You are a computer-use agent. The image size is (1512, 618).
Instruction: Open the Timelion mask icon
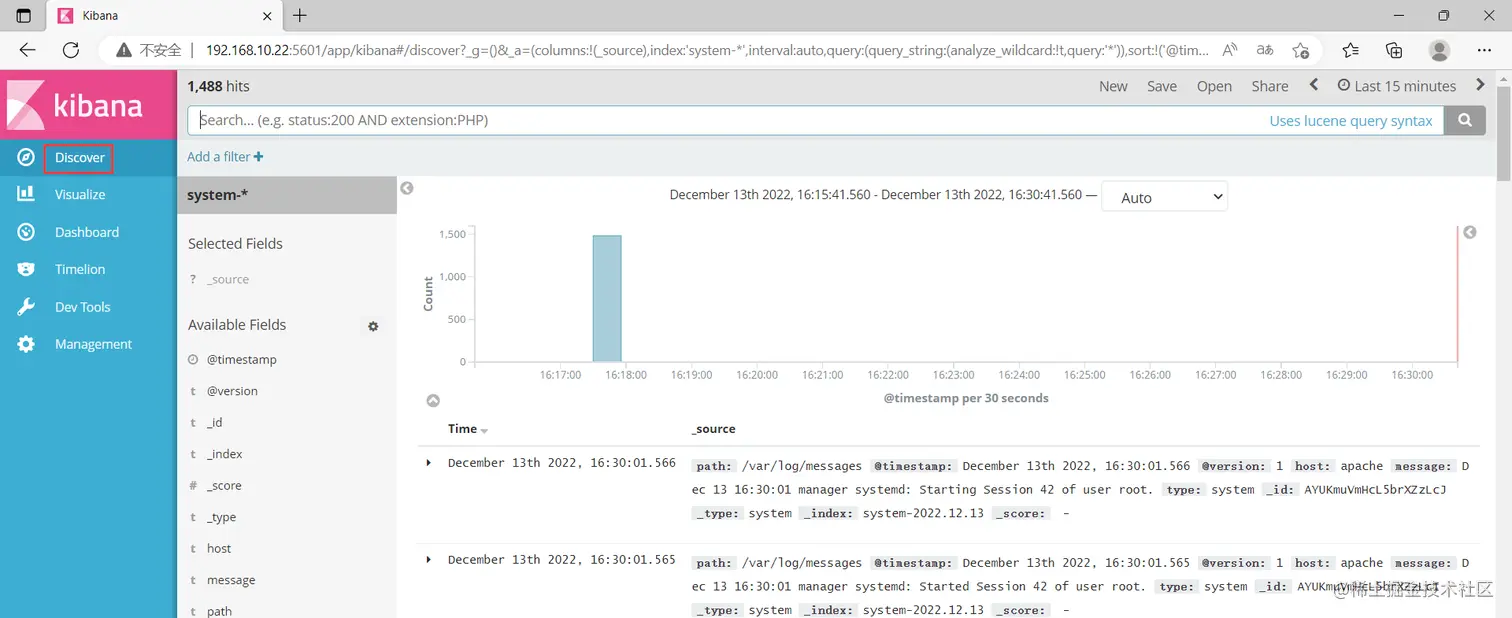tap(26, 269)
